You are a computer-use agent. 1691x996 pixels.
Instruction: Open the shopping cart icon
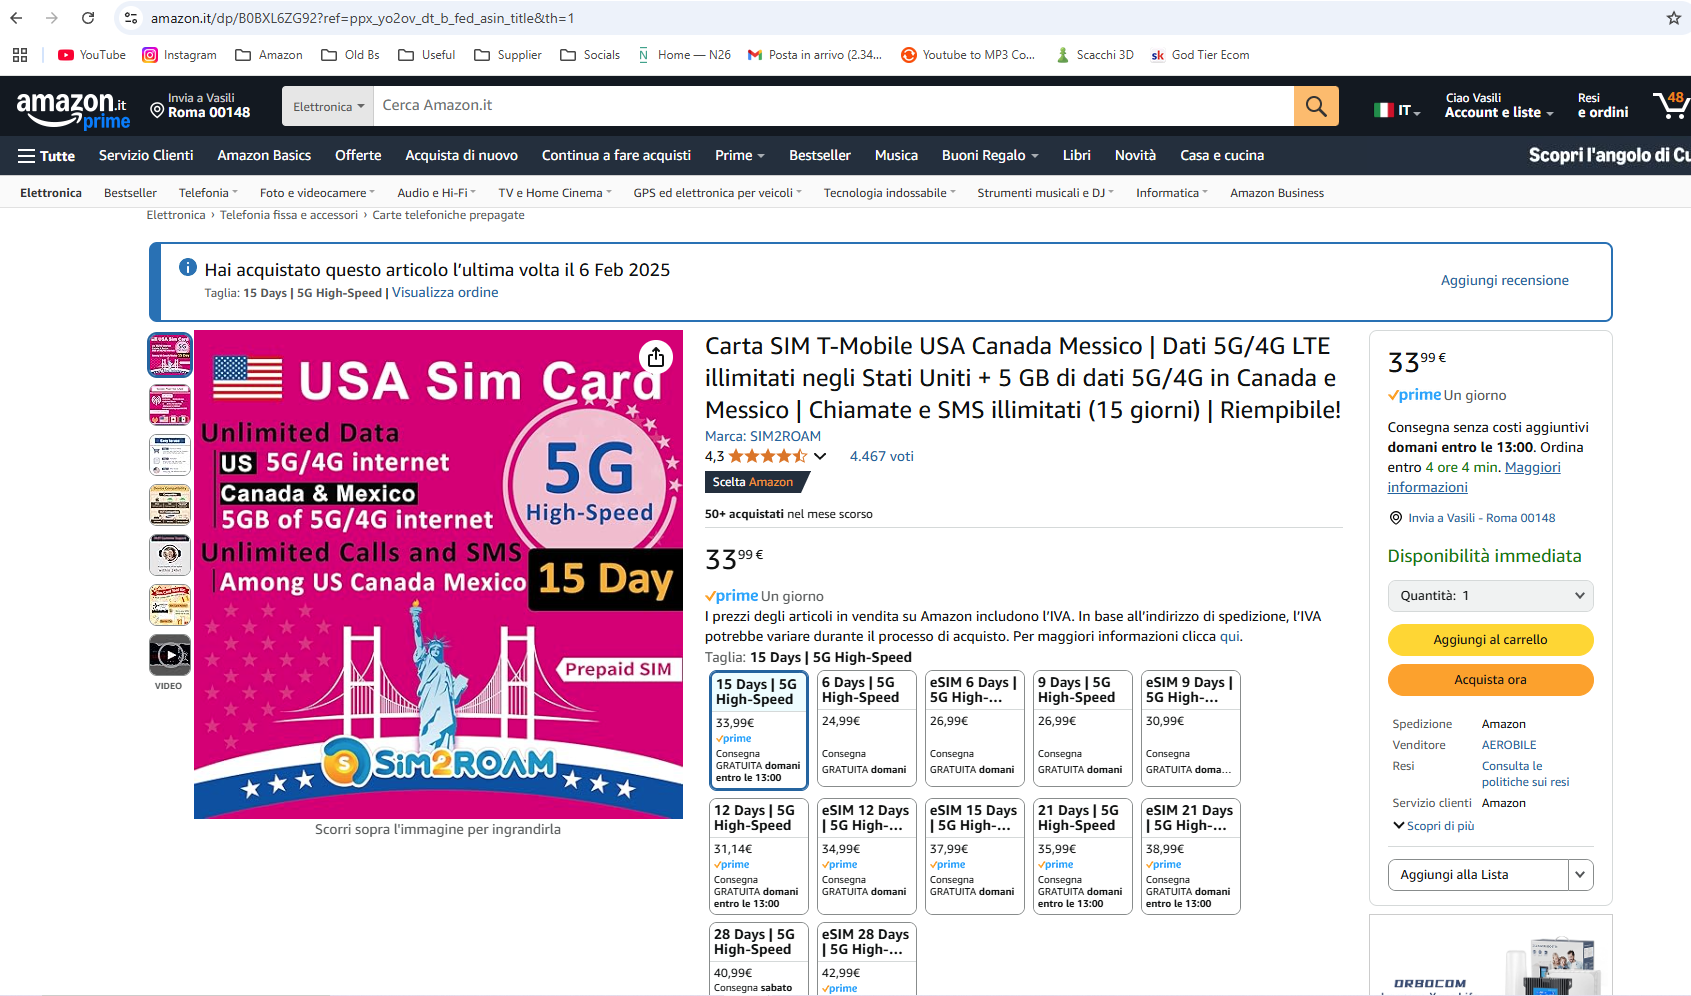pos(1671,106)
